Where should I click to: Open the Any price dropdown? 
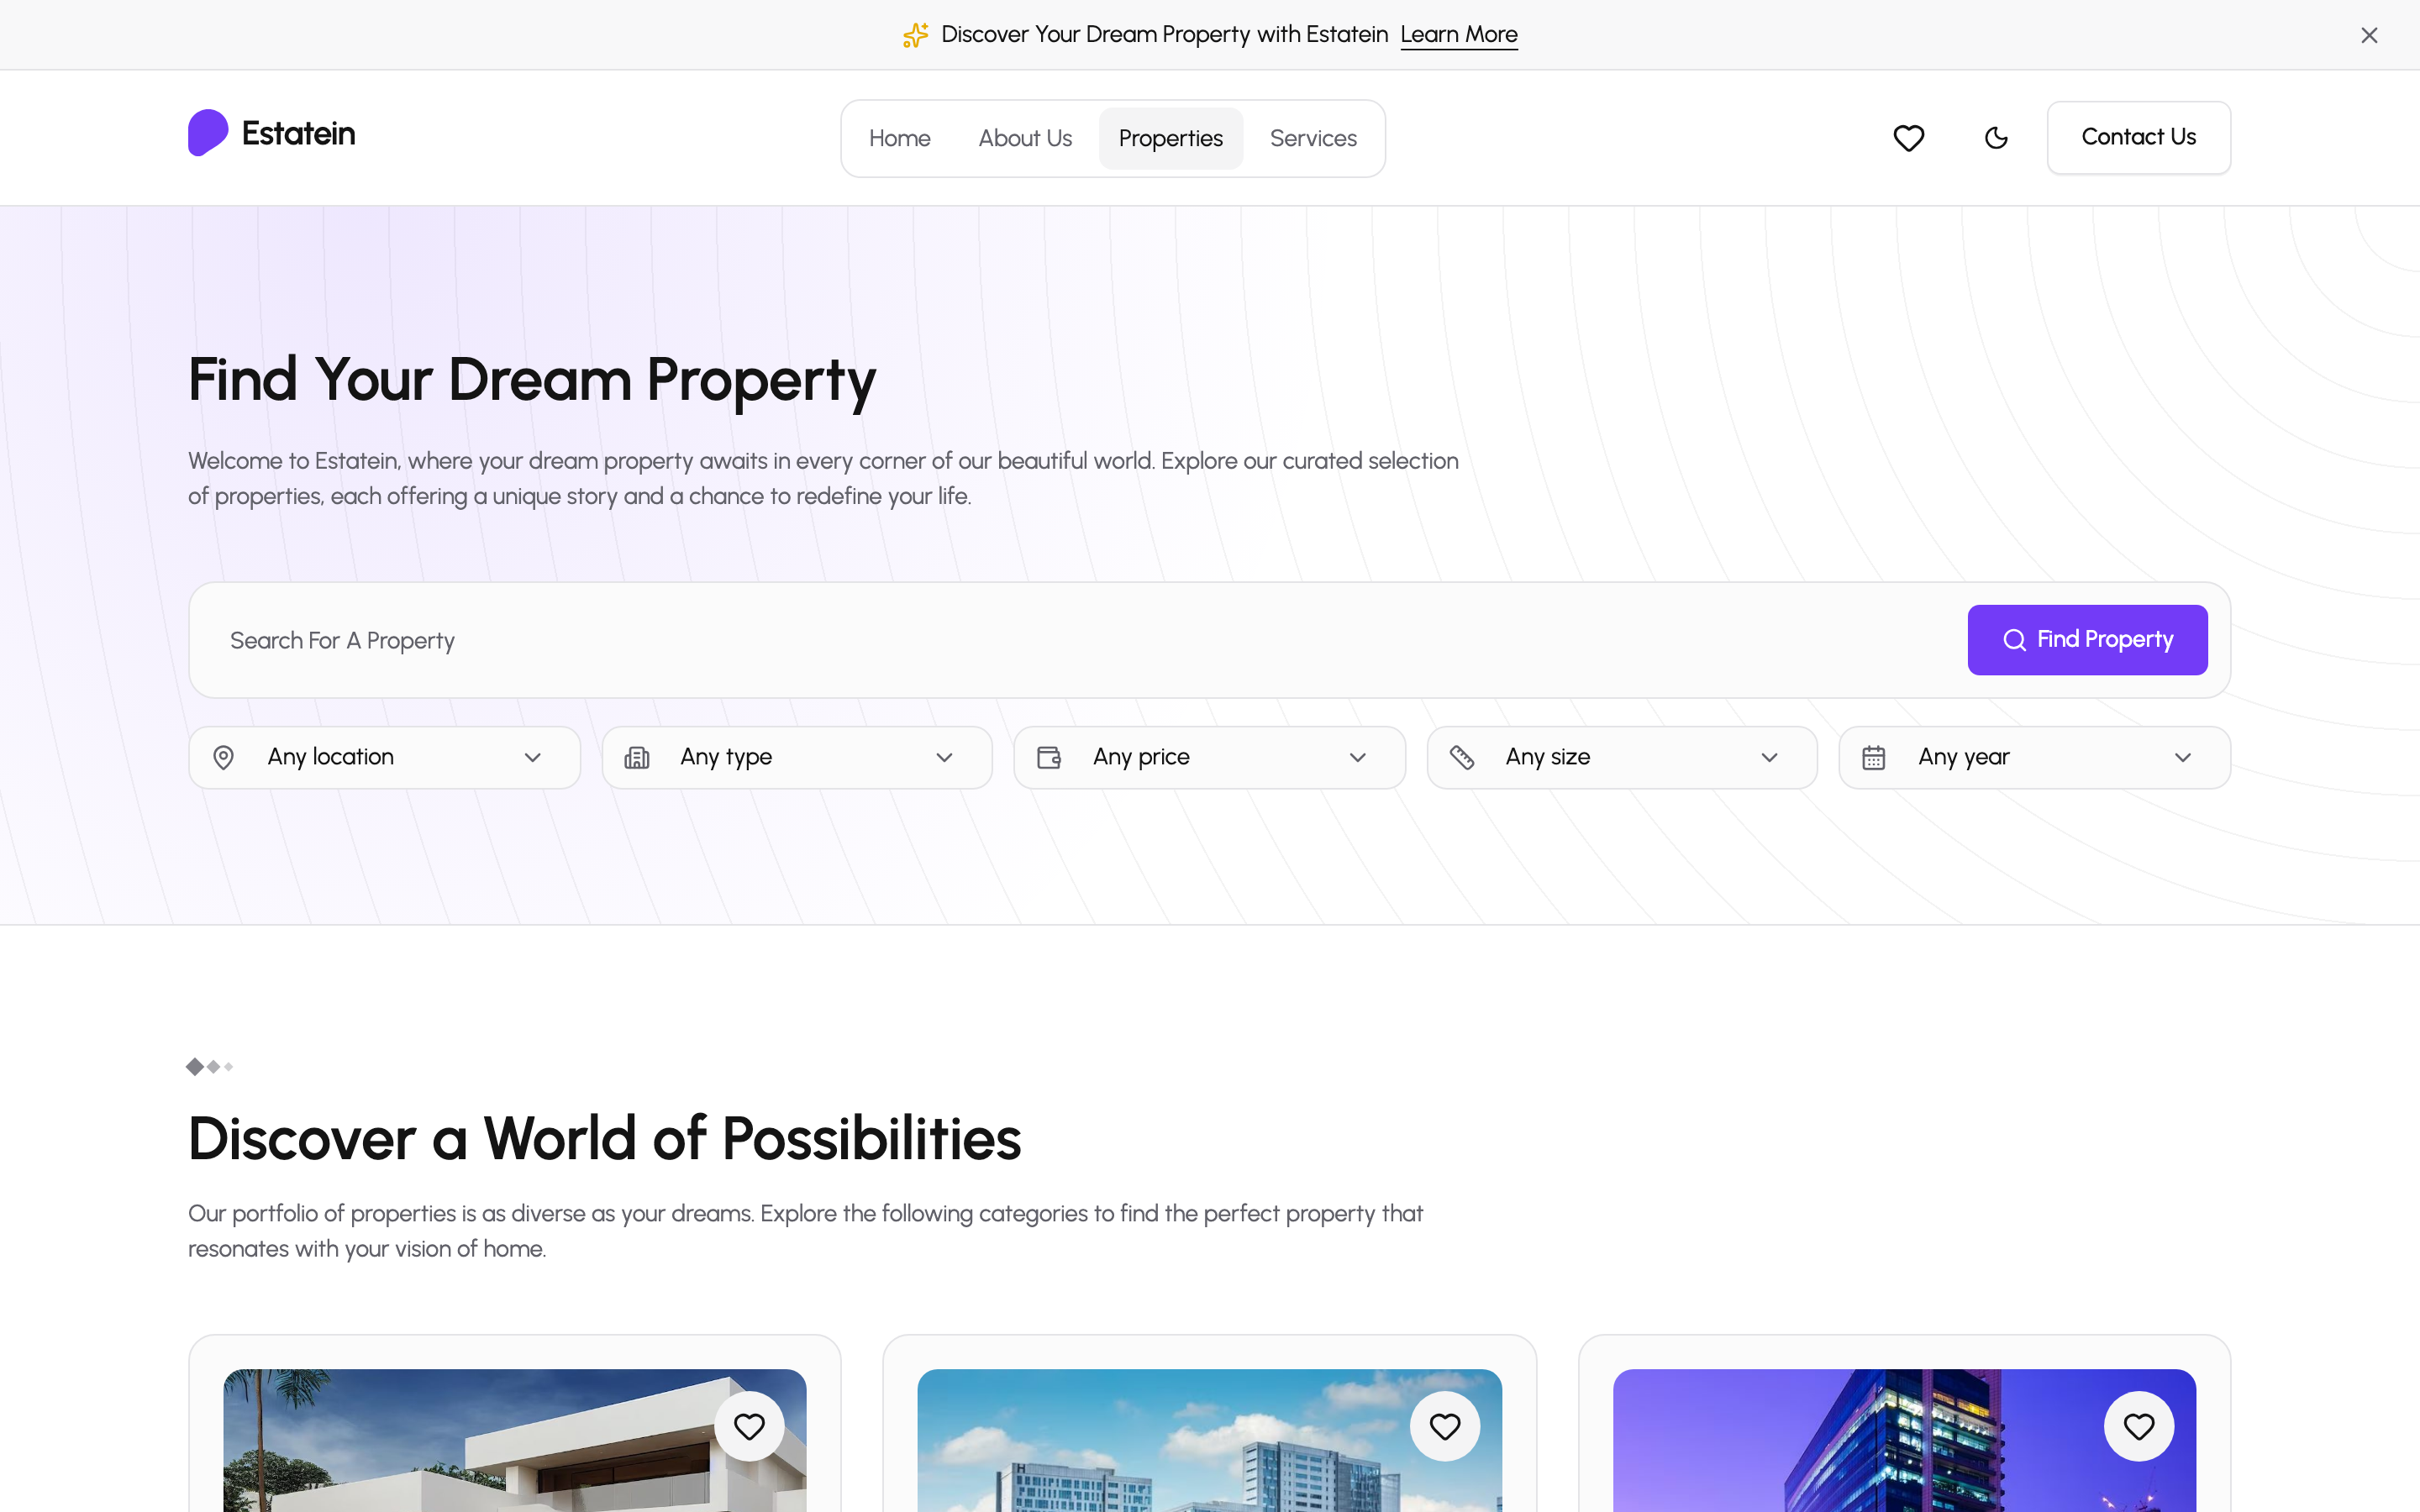(1209, 757)
